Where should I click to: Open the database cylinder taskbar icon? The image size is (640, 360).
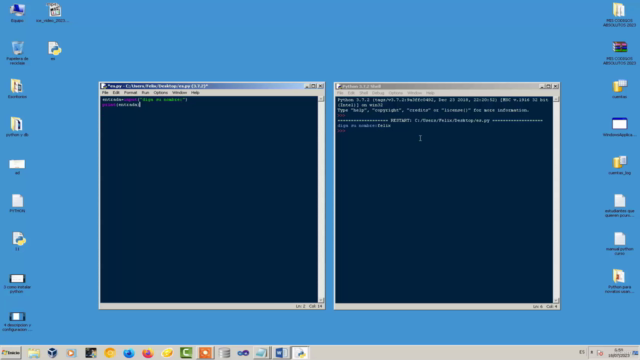(224, 353)
